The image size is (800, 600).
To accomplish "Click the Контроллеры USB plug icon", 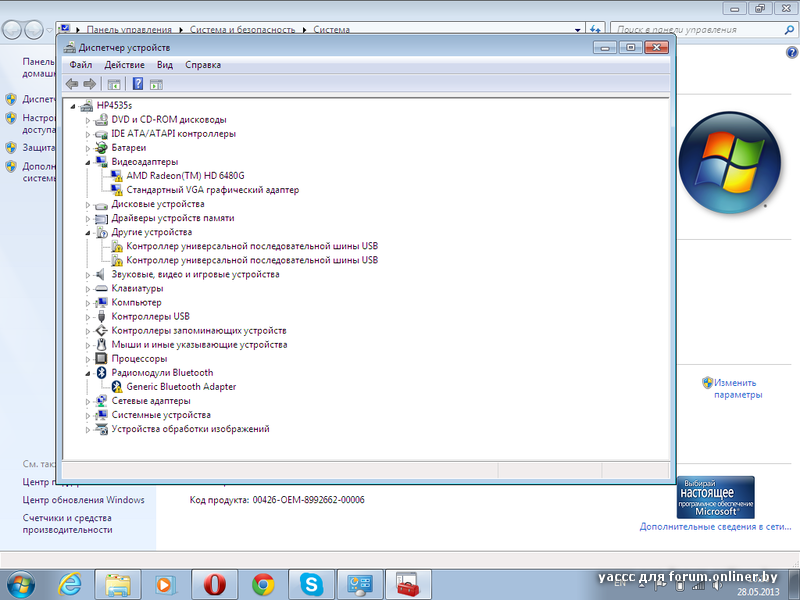I will [101, 316].
